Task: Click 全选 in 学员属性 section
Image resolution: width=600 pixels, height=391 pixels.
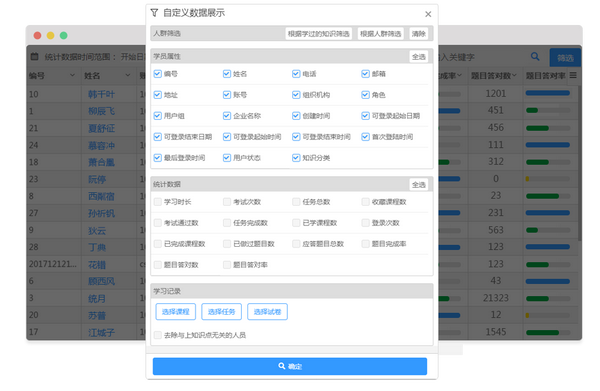Action: coord(419,57)
